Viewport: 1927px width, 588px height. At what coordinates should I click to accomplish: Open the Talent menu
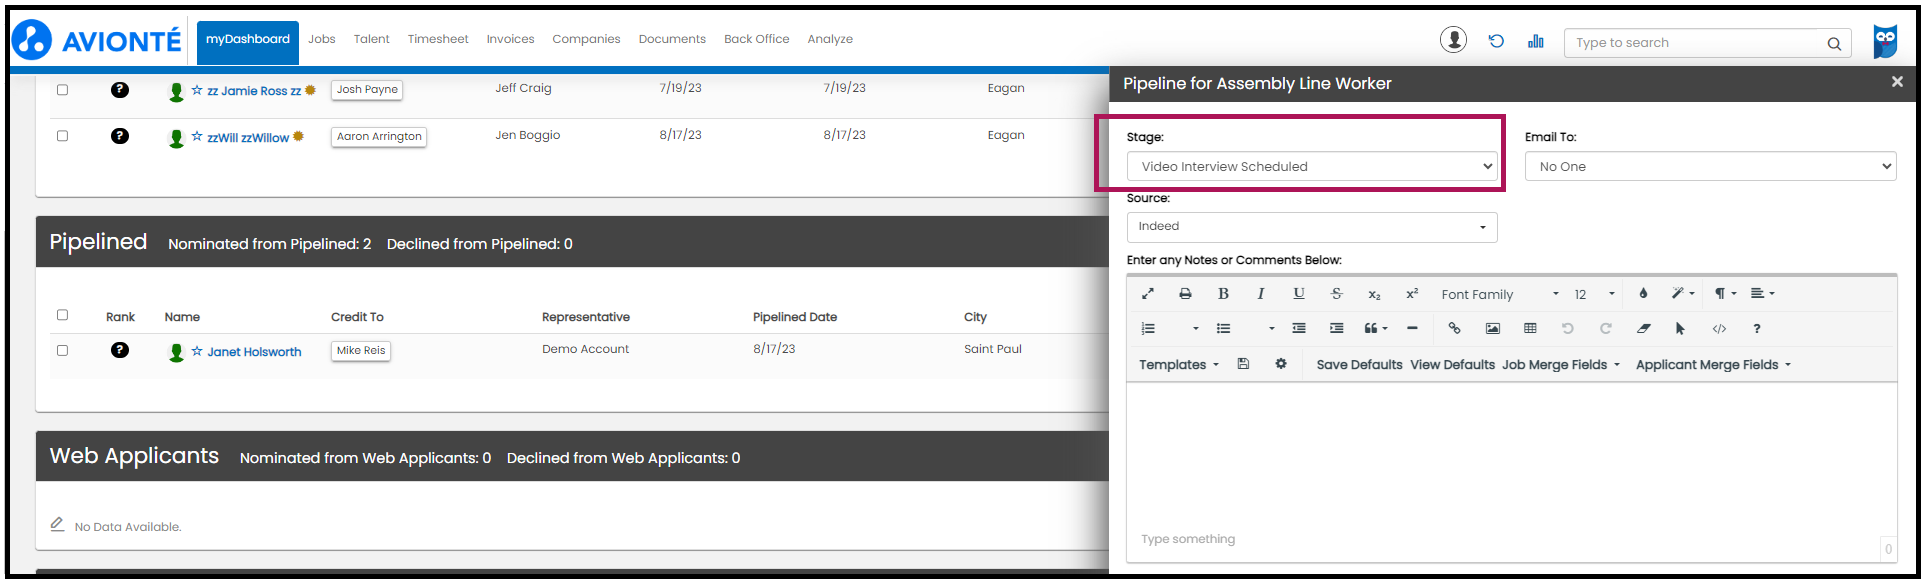[371, 39]
